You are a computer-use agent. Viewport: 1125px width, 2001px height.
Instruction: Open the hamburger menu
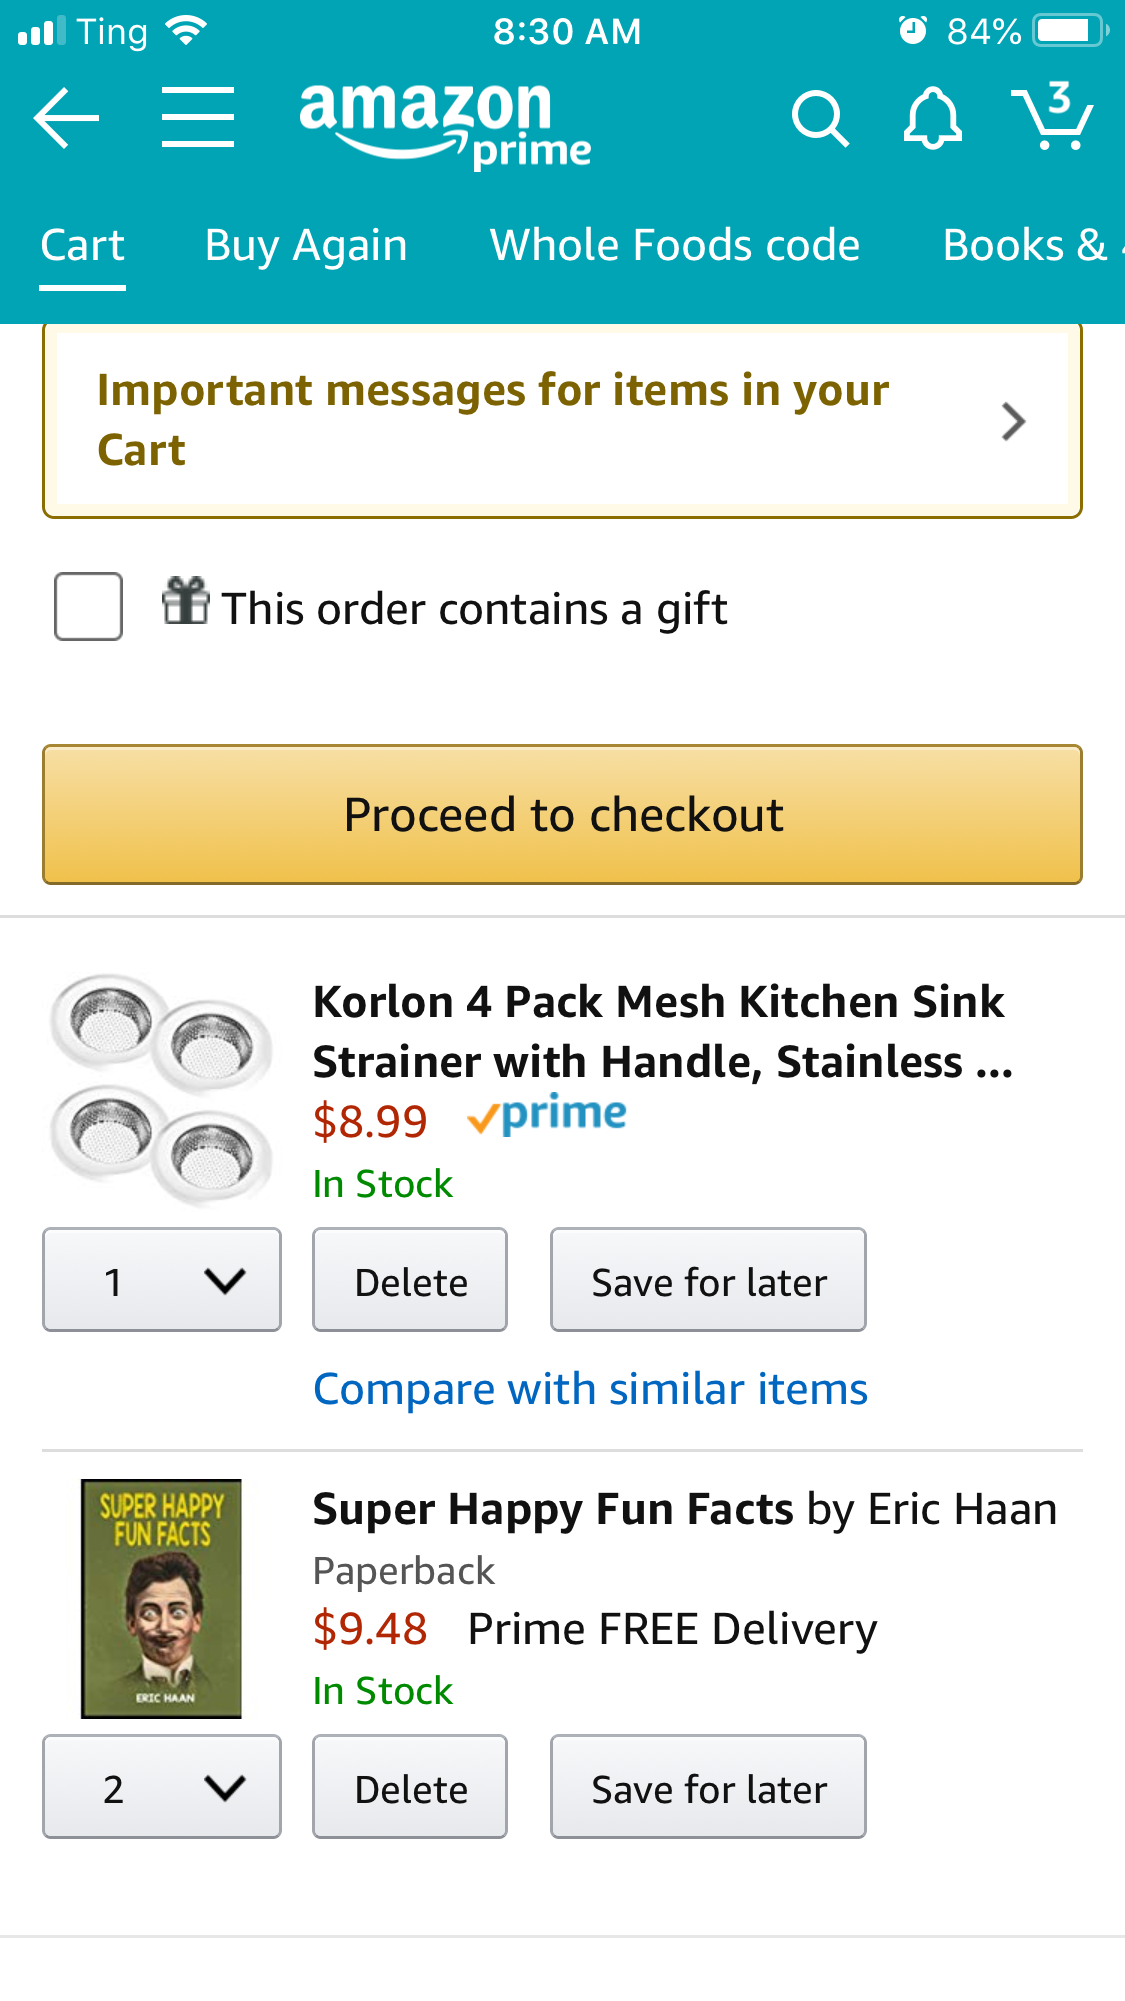tap(198, 117)
